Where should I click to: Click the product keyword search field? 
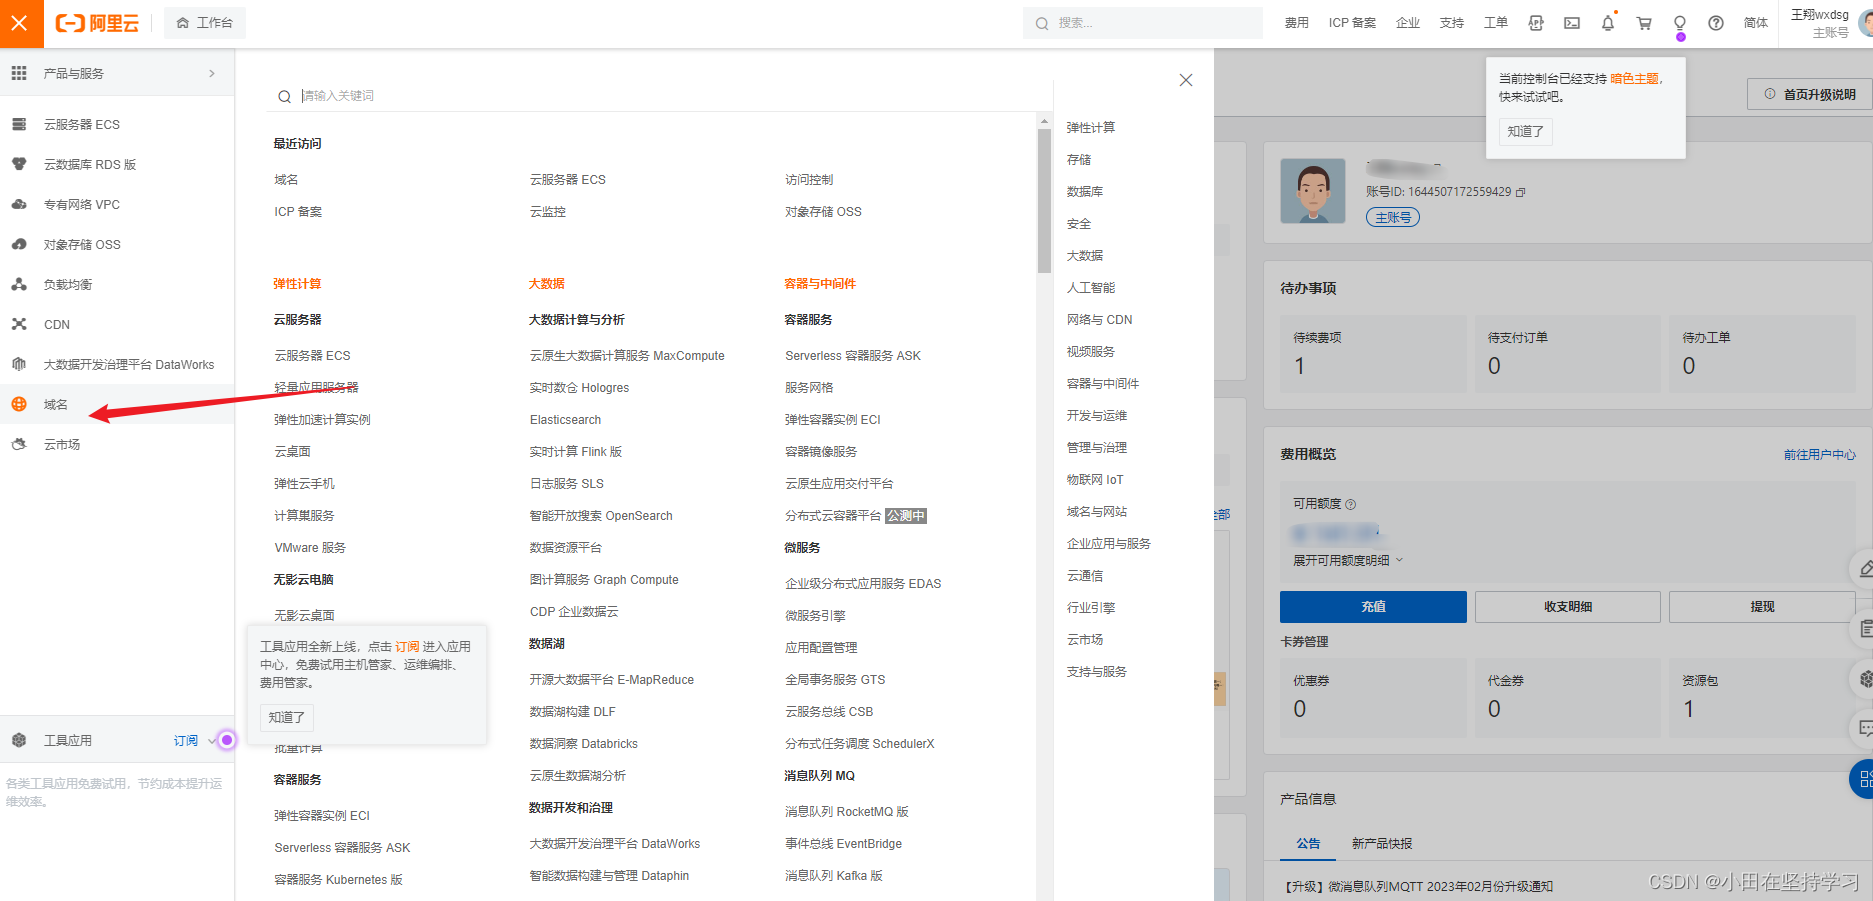[660, 96]
